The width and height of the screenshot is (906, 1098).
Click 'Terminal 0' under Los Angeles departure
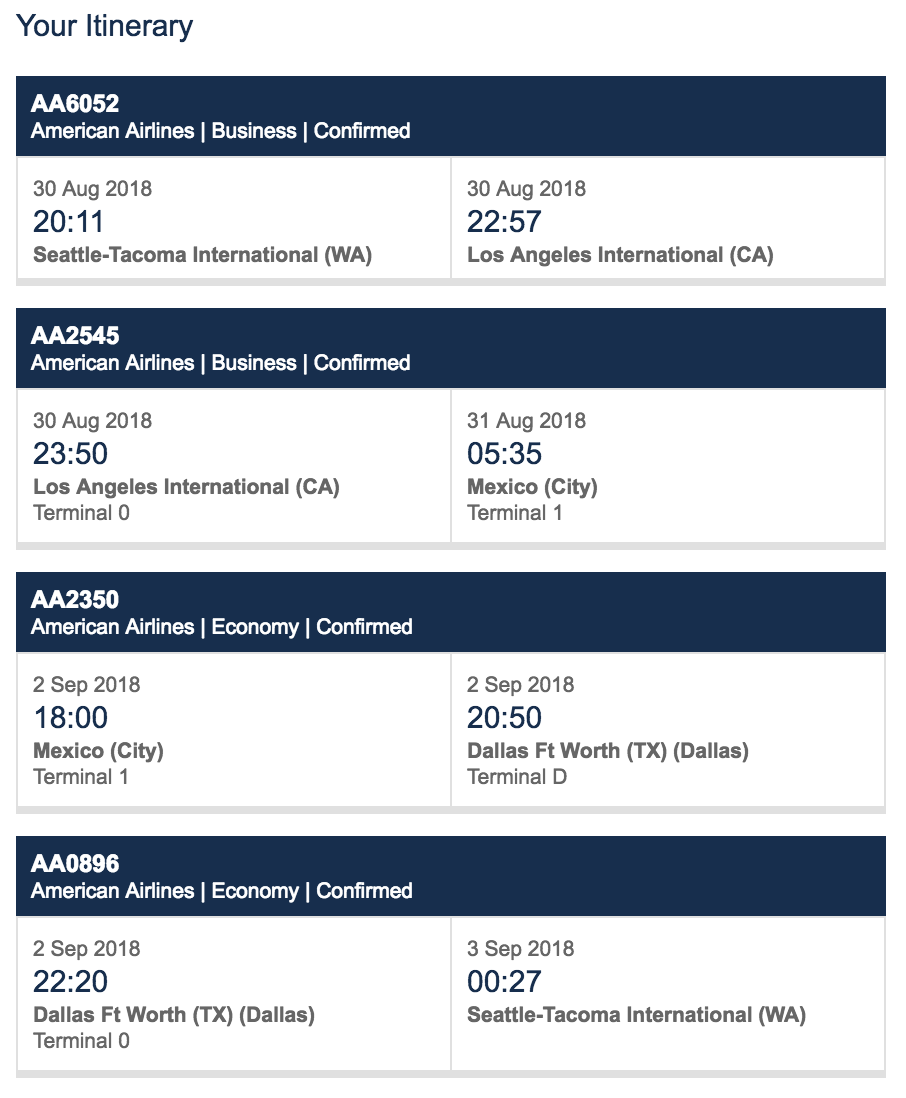click(81, 513)
